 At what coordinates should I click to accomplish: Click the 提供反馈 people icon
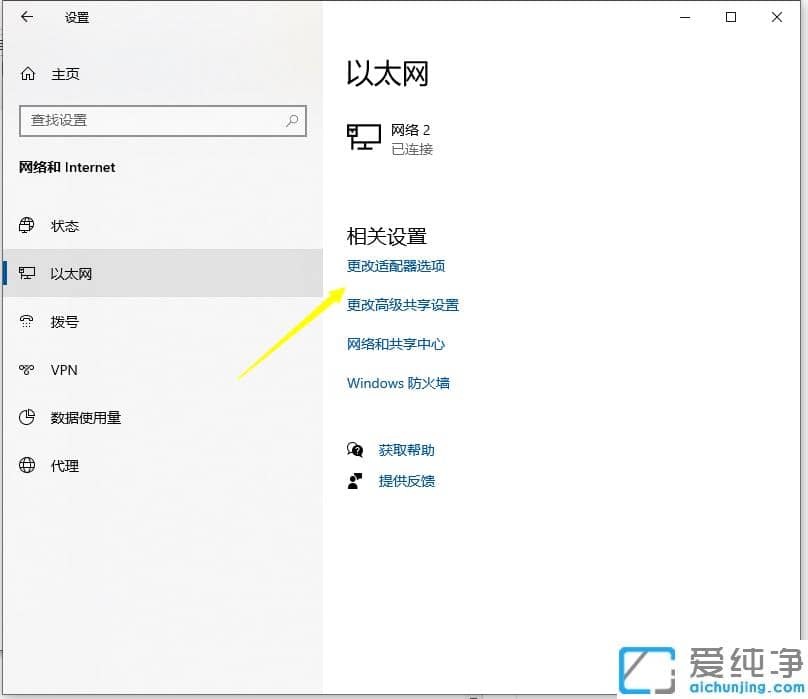[356, 481]
